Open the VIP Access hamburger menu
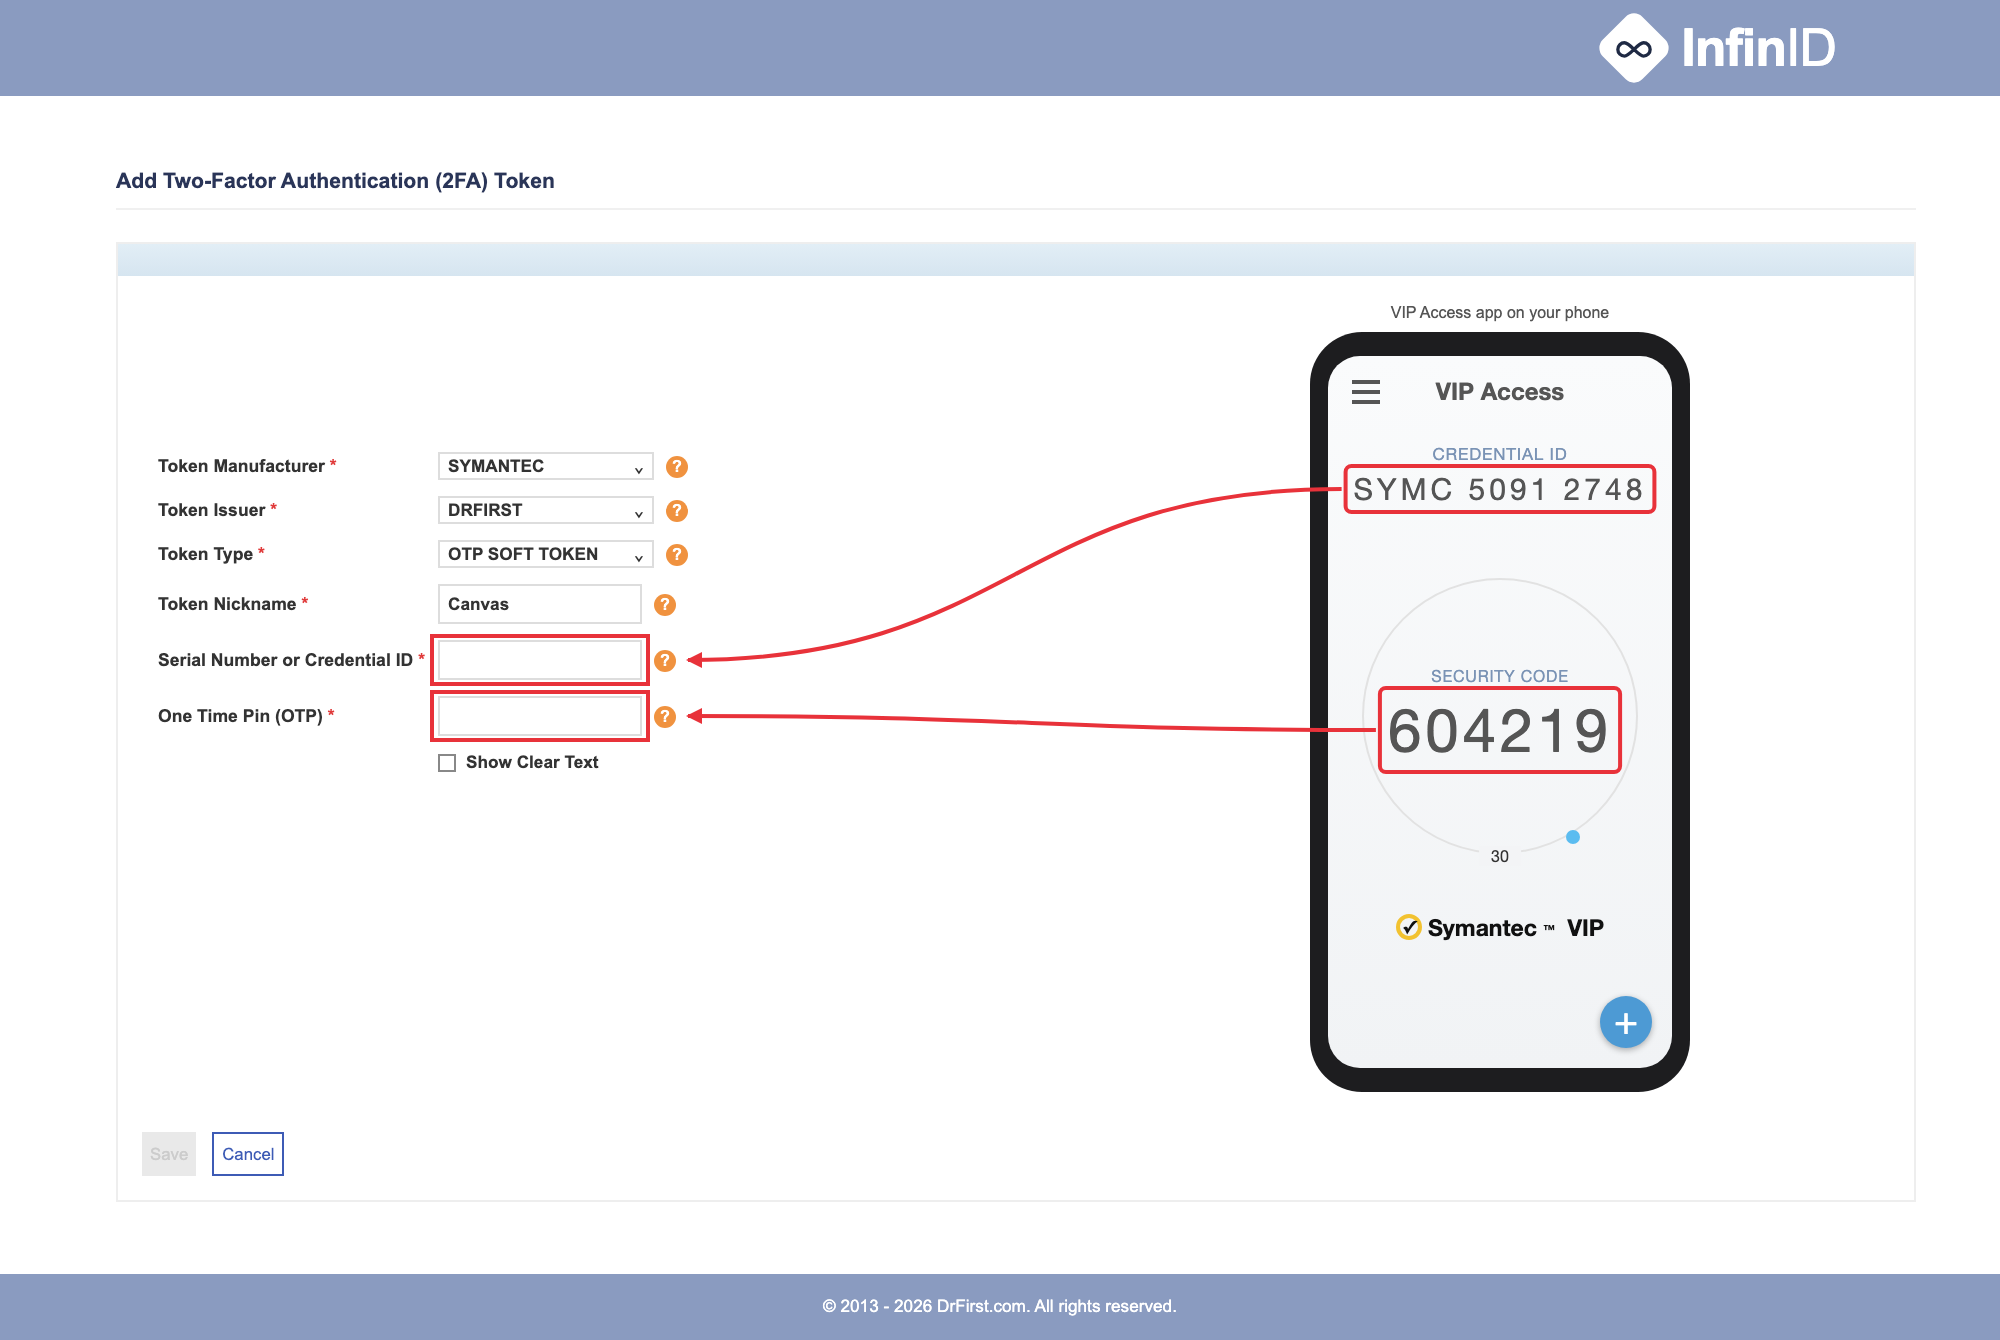This screenshot has width=2000, height=1340. [1366, 392]
